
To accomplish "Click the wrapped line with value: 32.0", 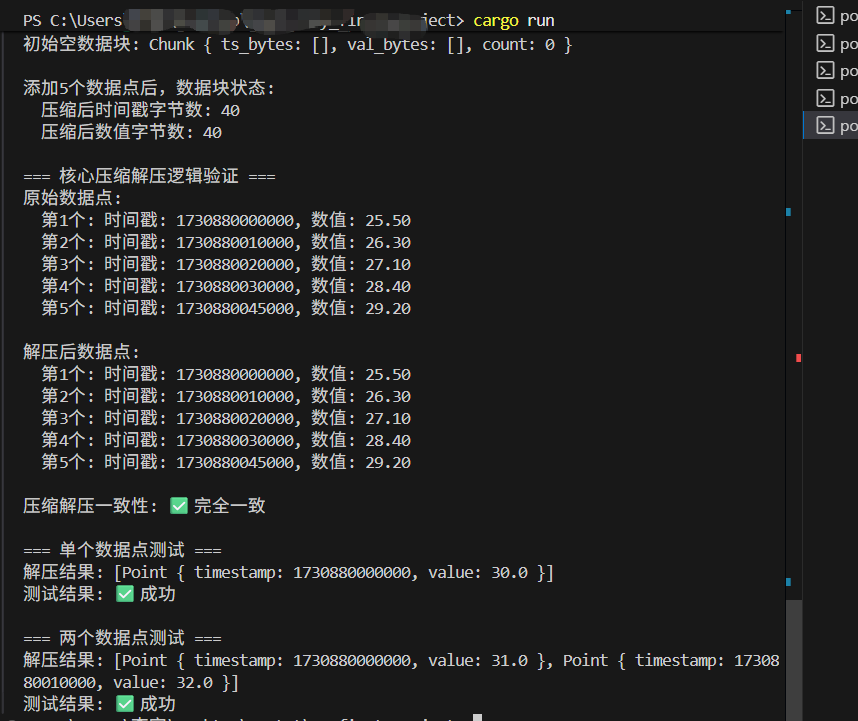I will point(131,682).
